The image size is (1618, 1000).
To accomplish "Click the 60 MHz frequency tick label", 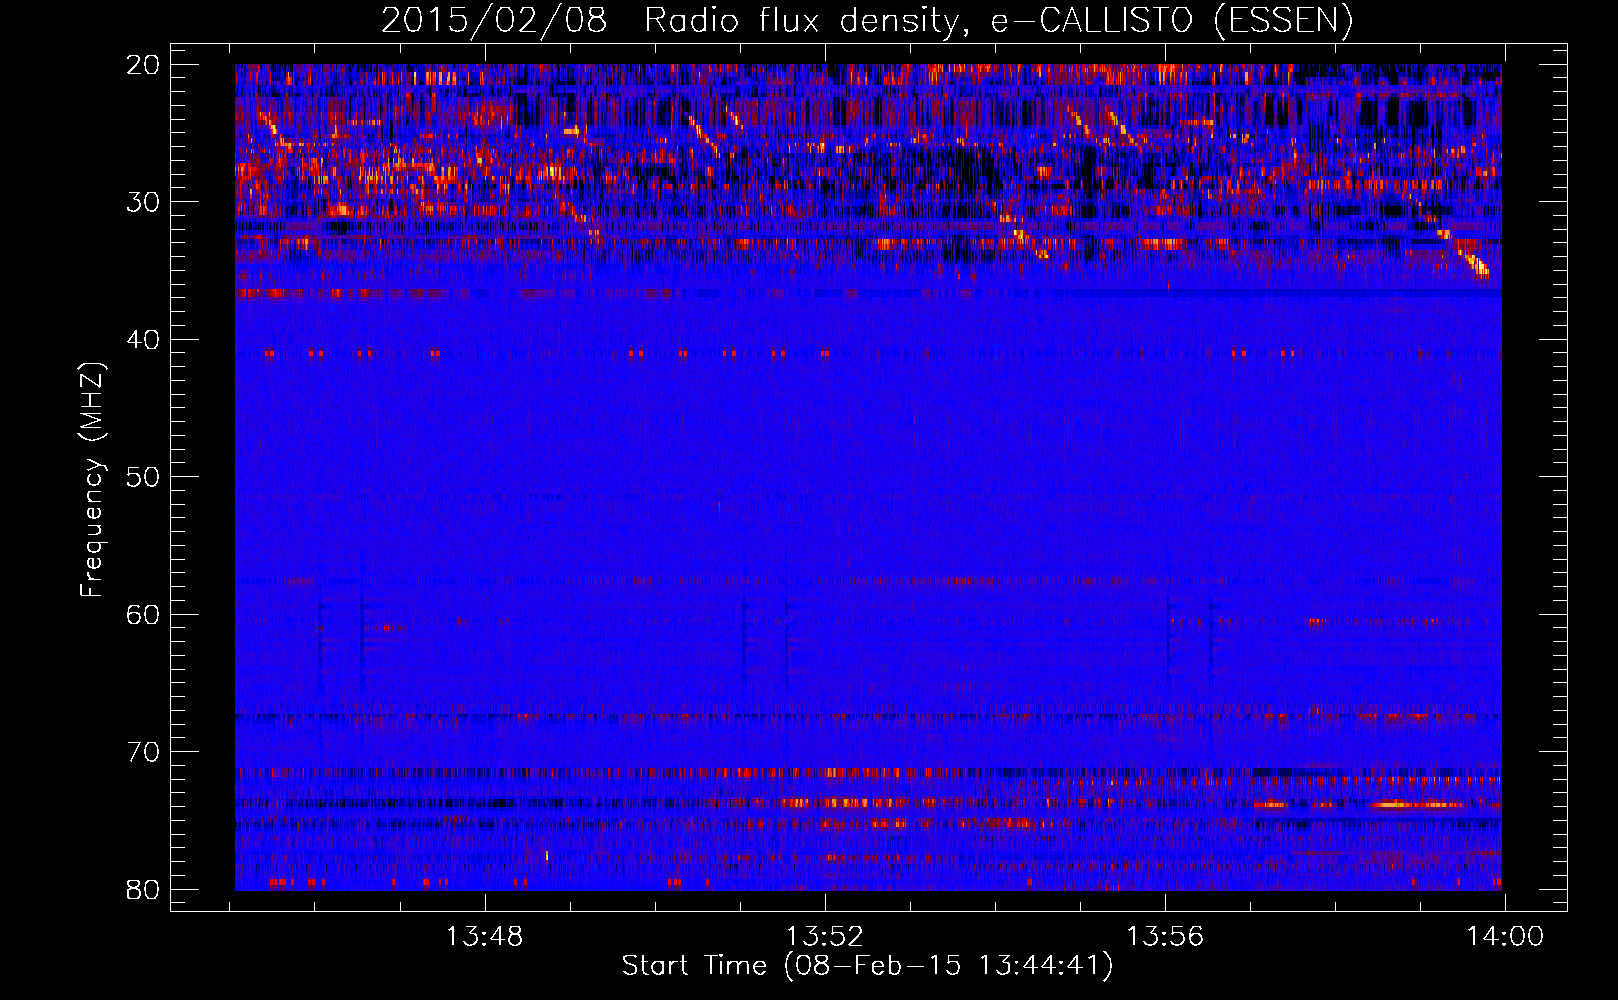I will [x=143, y=615].
